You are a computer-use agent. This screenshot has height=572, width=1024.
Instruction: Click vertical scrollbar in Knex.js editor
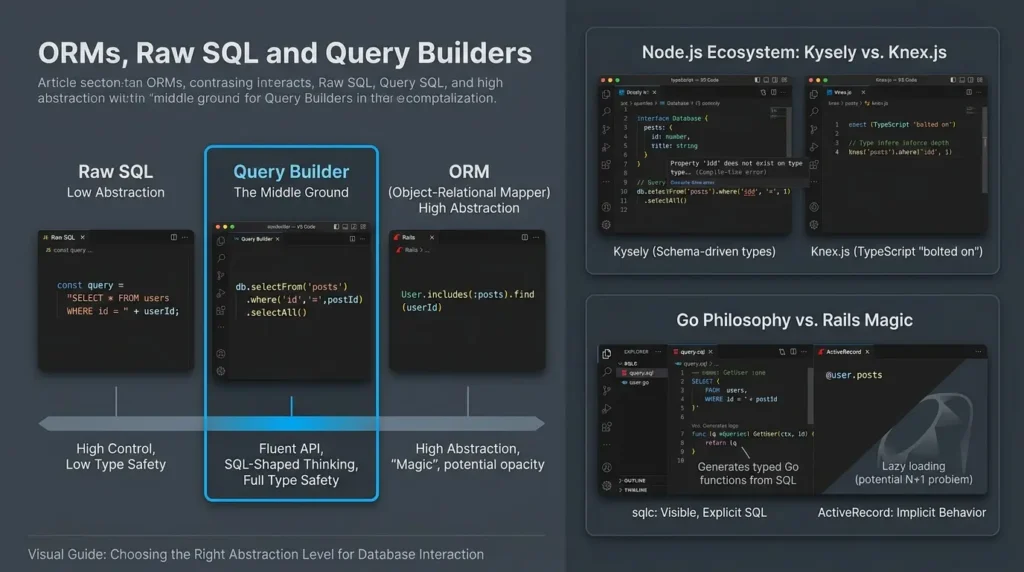(984, 150)
